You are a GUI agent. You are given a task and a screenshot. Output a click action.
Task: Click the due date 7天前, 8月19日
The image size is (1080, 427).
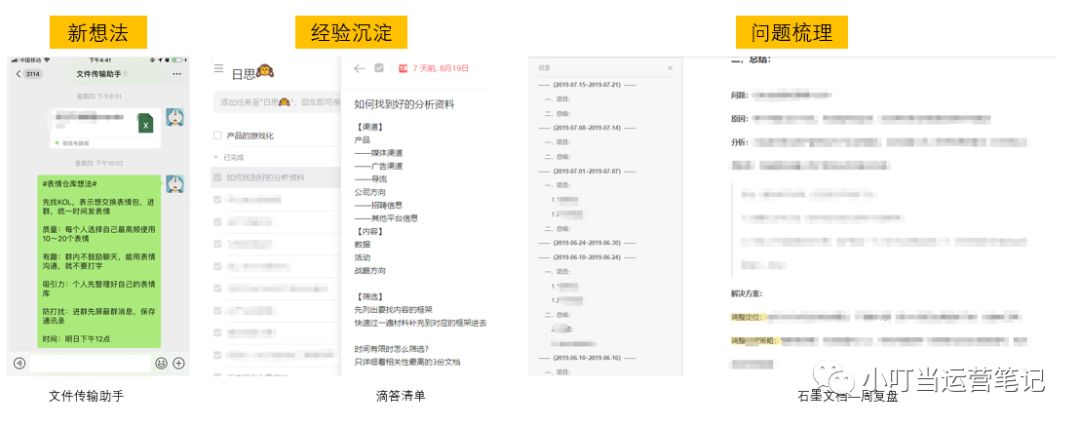click(x=440, y=68)
